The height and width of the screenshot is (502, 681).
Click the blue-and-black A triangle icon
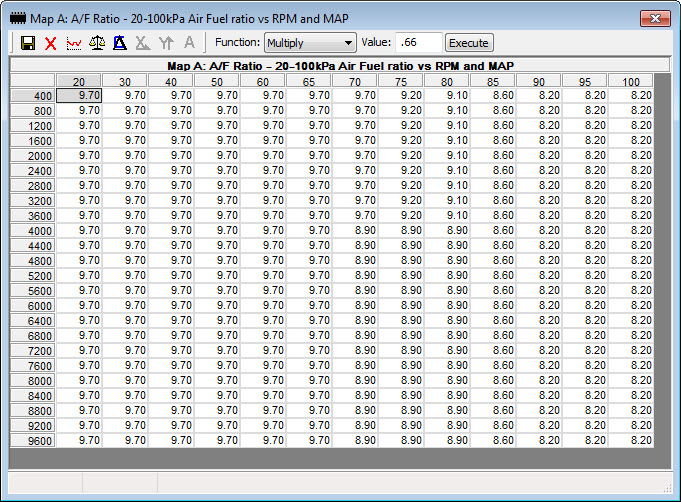(120, 43)
